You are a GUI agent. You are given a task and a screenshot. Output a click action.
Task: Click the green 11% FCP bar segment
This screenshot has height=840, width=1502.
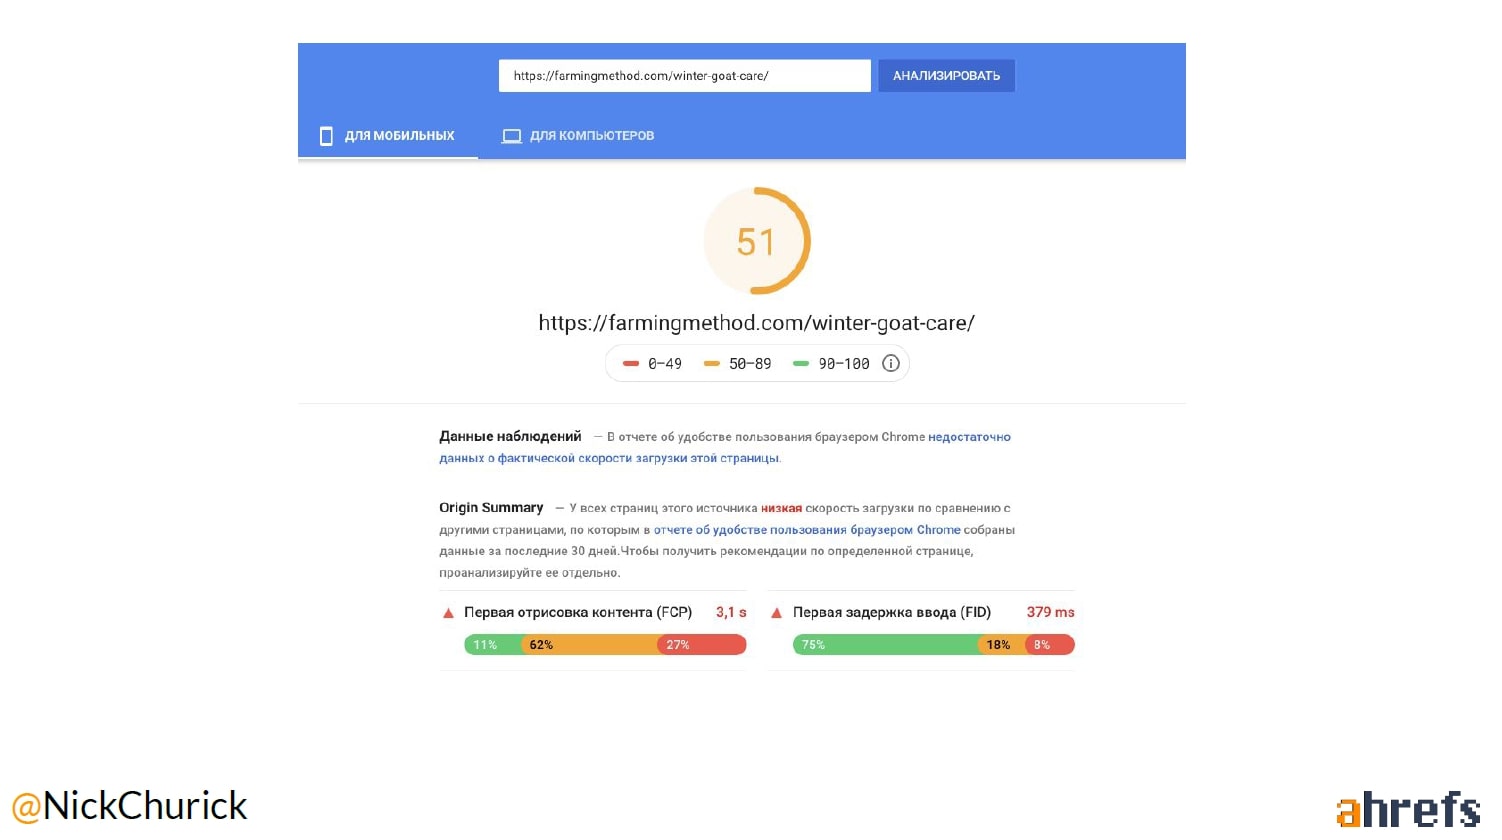[491, 645]
